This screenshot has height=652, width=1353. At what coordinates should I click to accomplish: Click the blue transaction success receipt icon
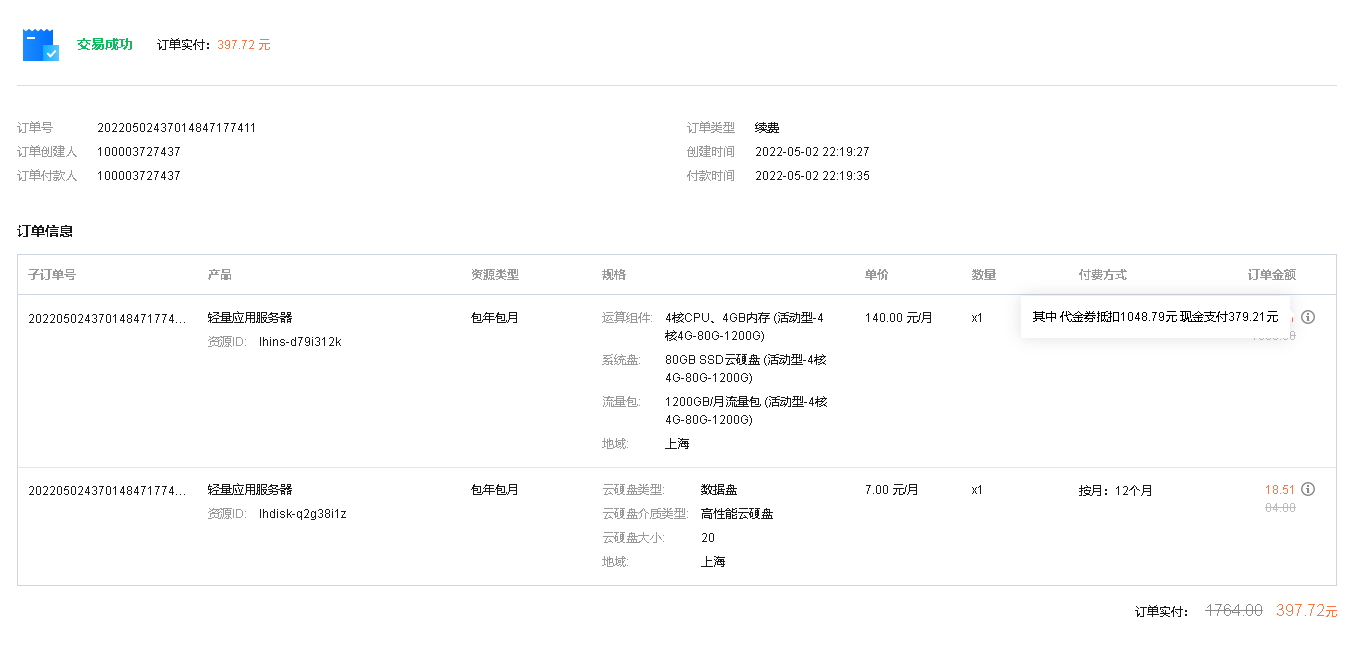point(41,45)
